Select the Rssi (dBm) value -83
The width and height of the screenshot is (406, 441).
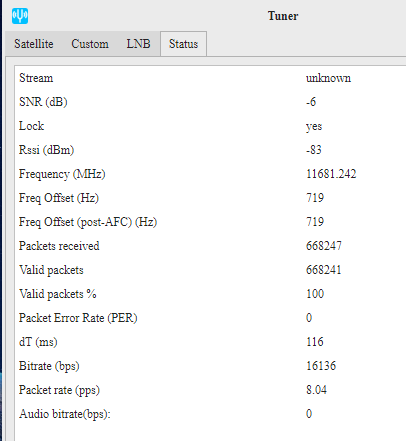[314, 150]
